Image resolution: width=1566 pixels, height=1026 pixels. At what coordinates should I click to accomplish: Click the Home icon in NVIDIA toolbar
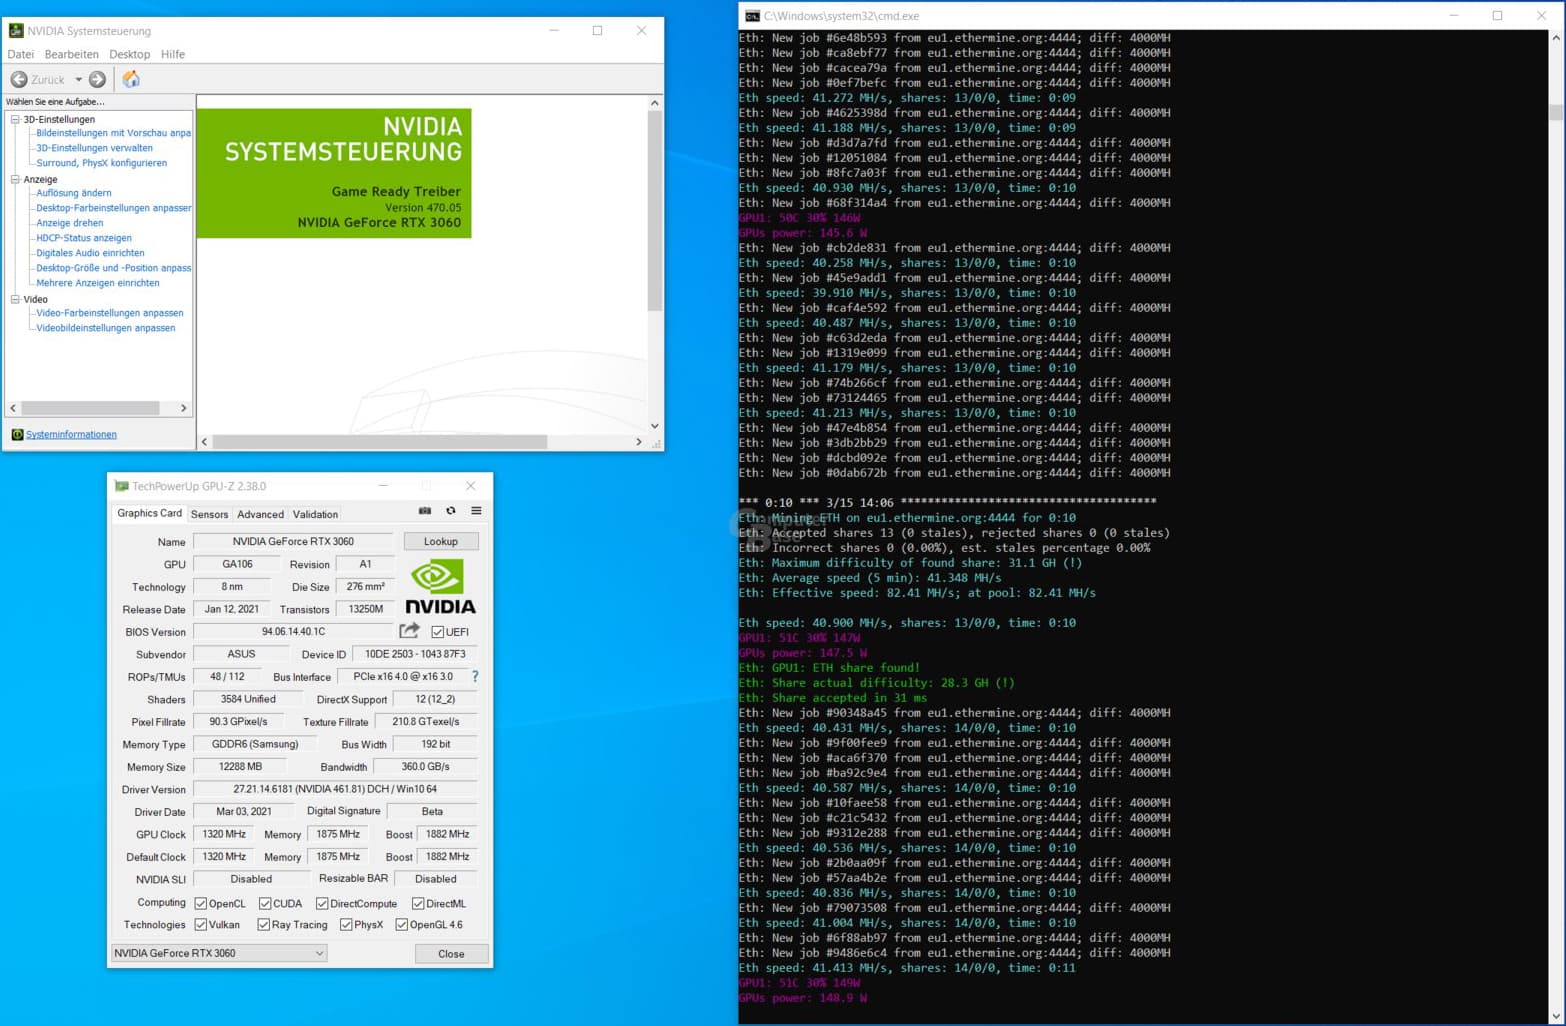click(131, 79)
